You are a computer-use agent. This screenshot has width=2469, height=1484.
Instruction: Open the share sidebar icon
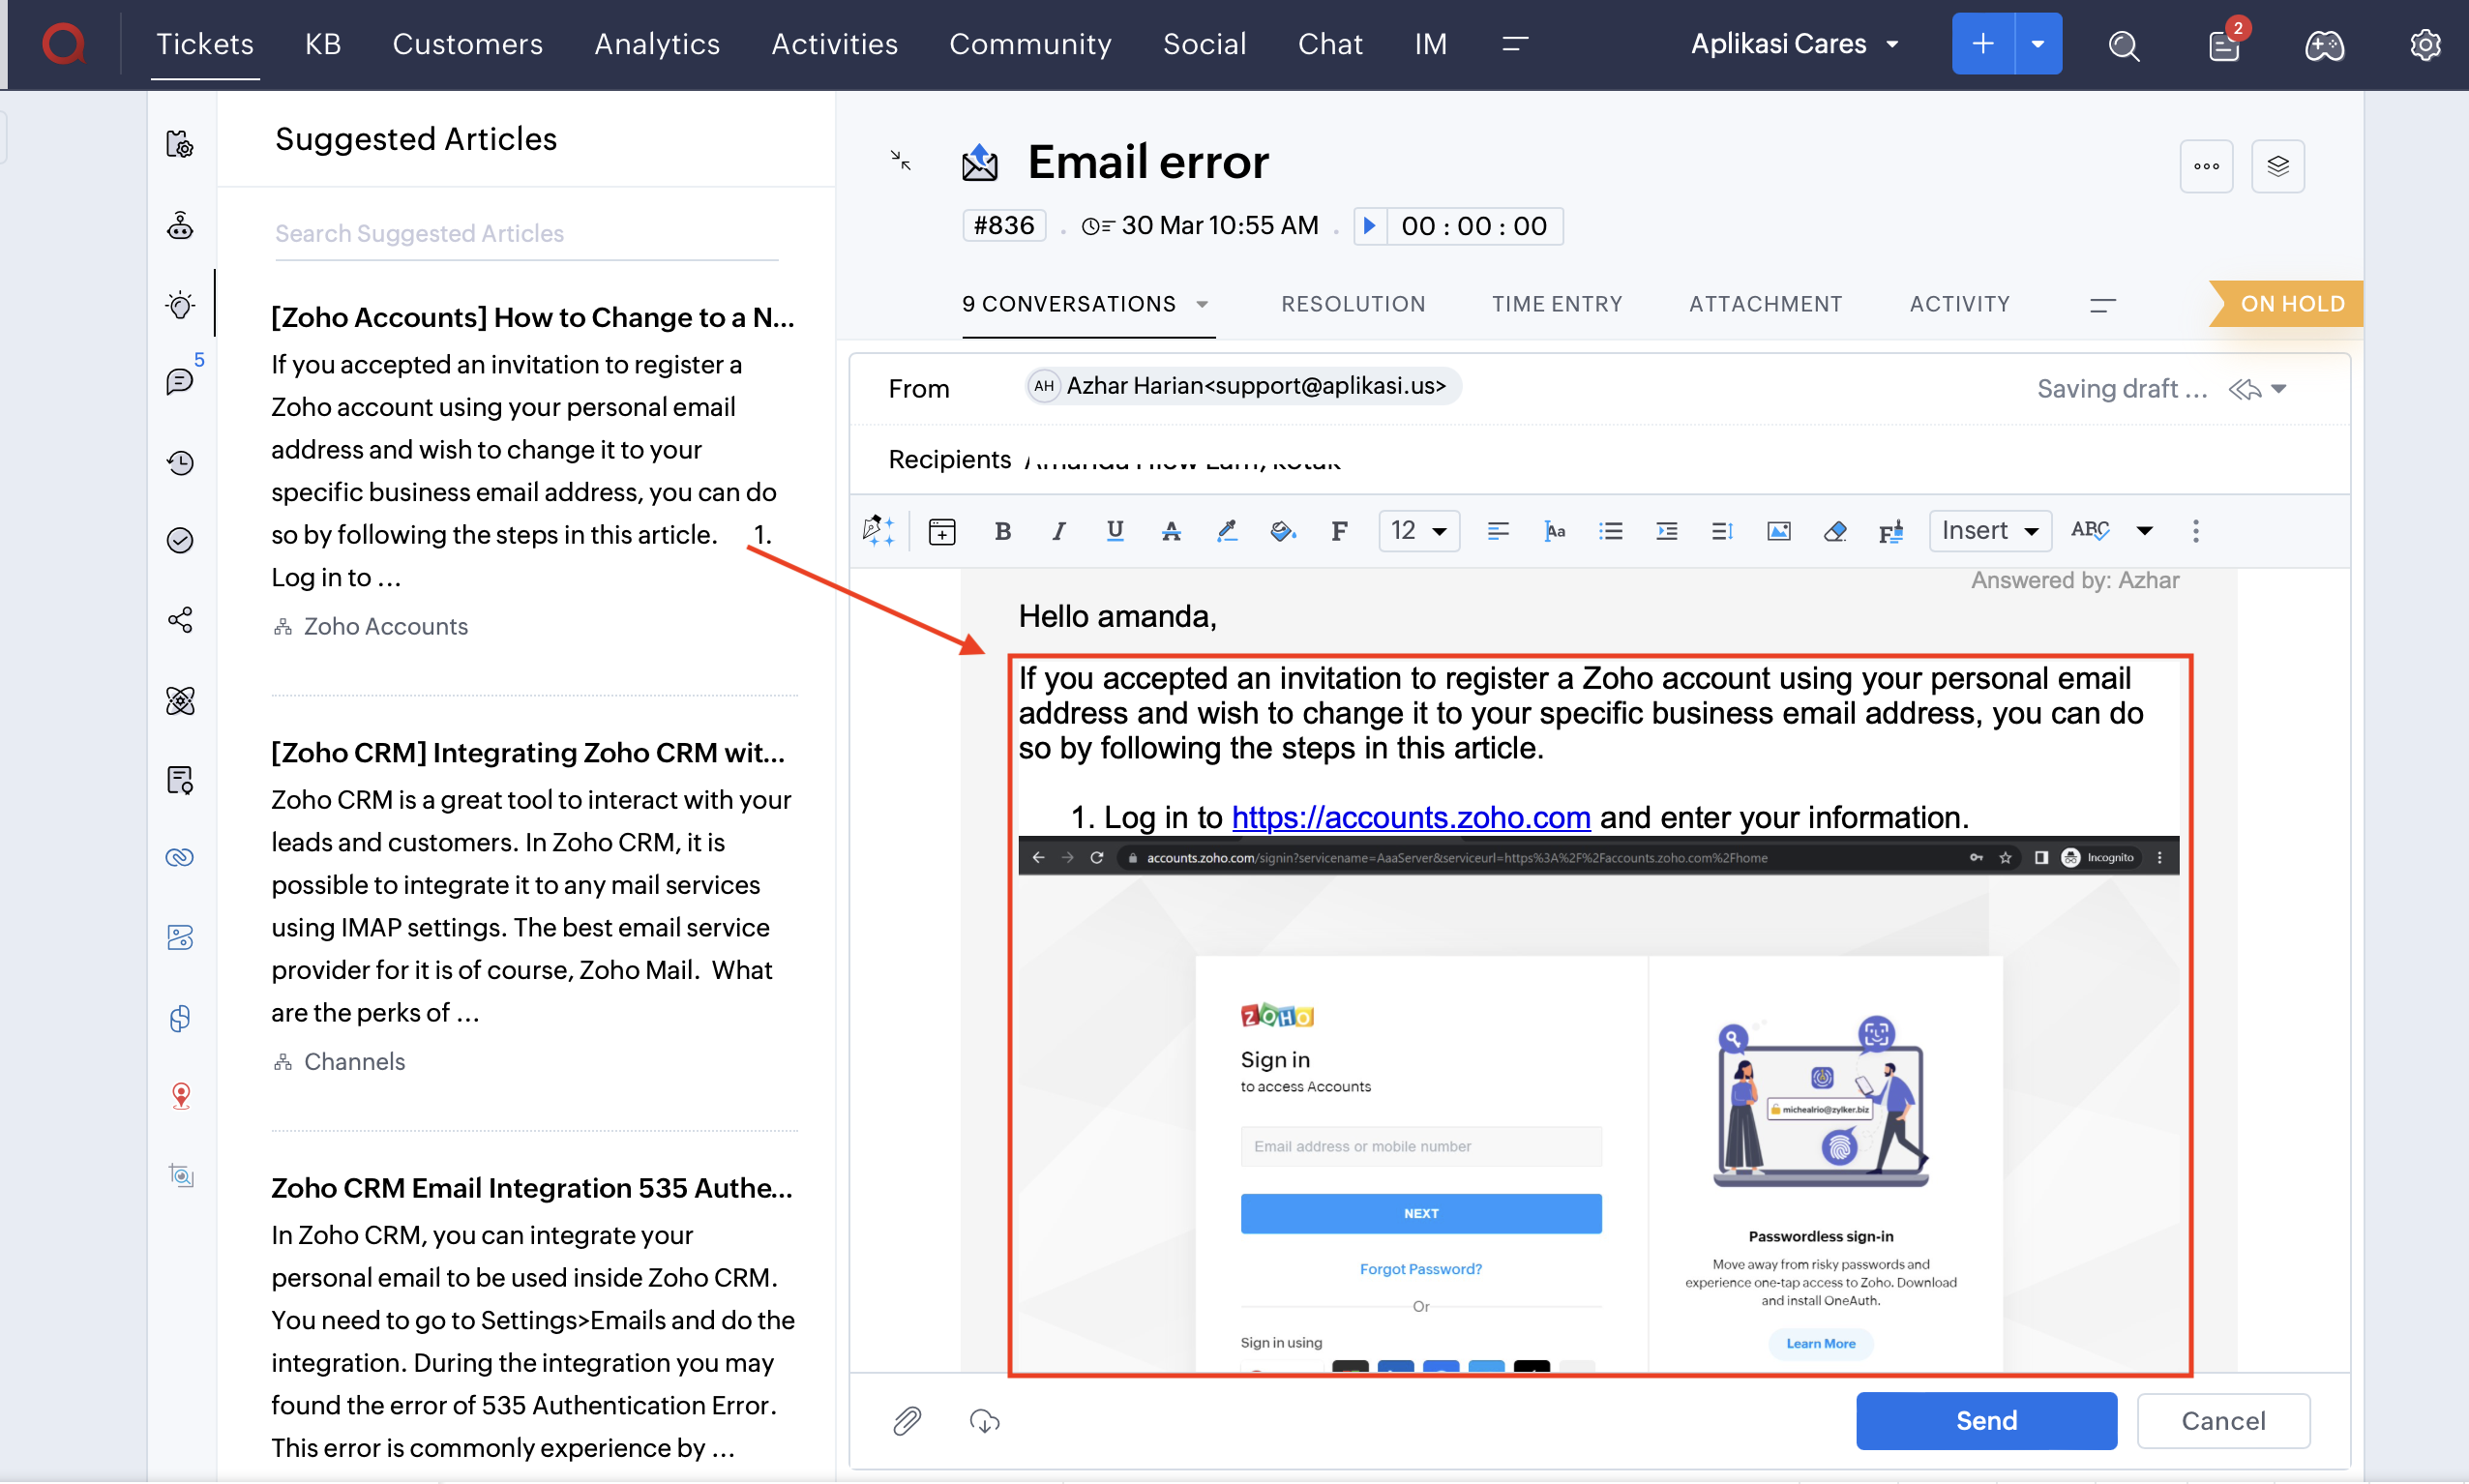(180, 621)
